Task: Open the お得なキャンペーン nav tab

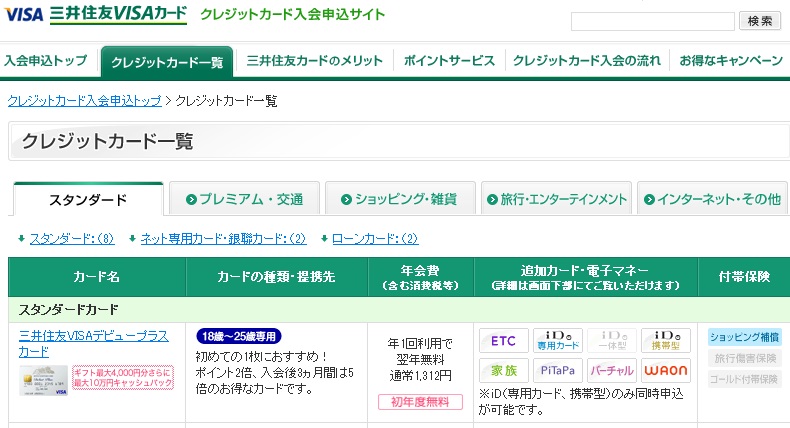Action: pos(731,61)
